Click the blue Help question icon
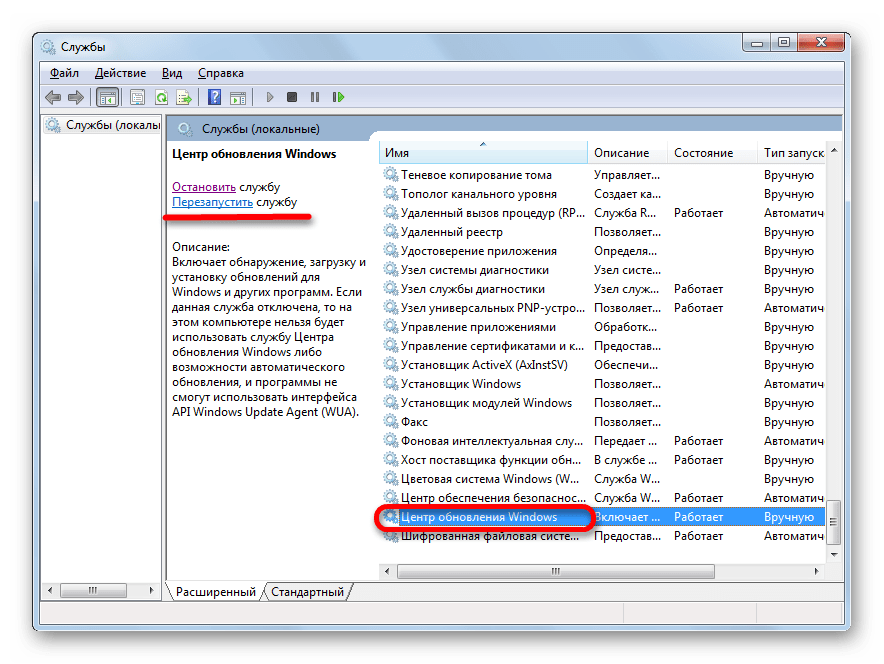The width and height of the screenshot is (884, 664). tap(214, 97)
